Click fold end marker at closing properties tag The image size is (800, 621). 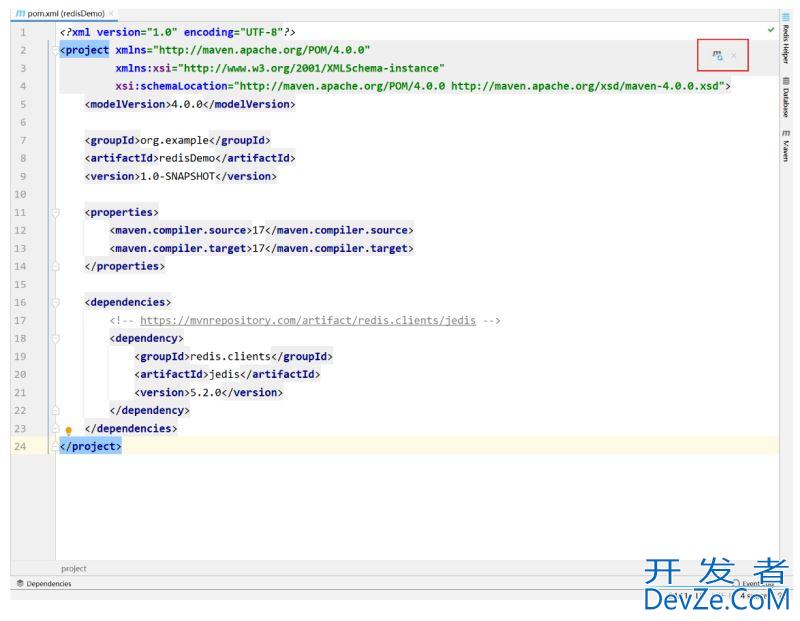point(55,266)
